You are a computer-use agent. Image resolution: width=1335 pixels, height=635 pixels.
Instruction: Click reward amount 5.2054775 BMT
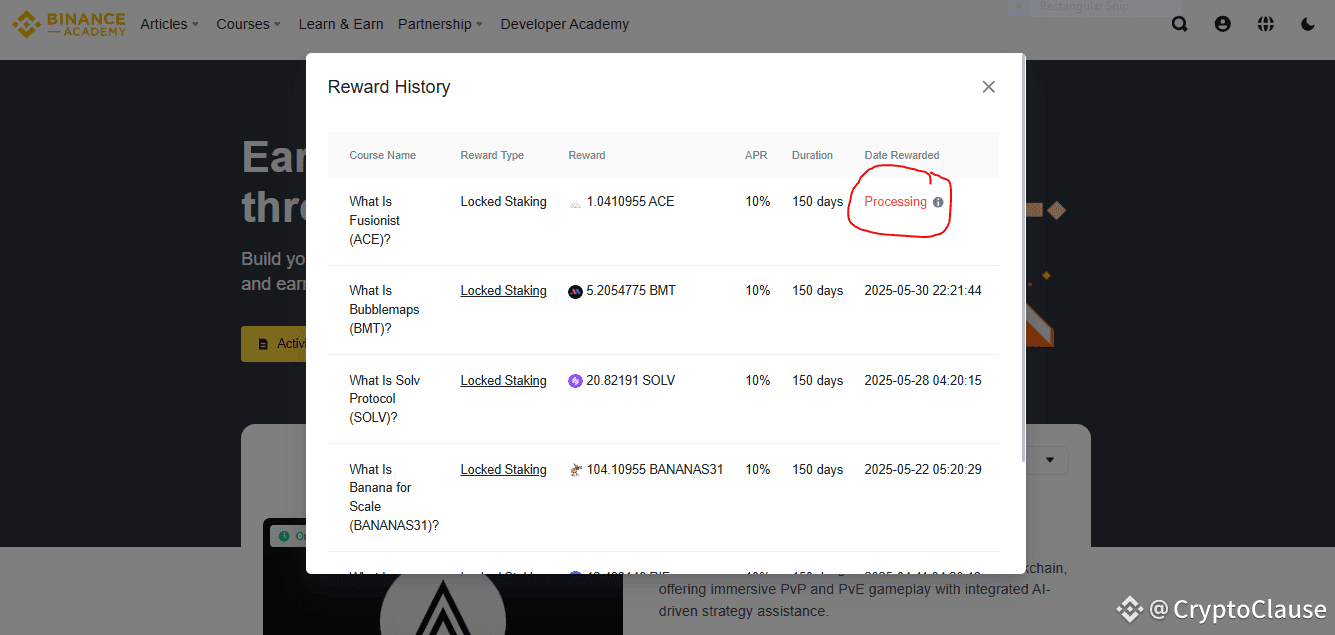click(x=631, y=291)
